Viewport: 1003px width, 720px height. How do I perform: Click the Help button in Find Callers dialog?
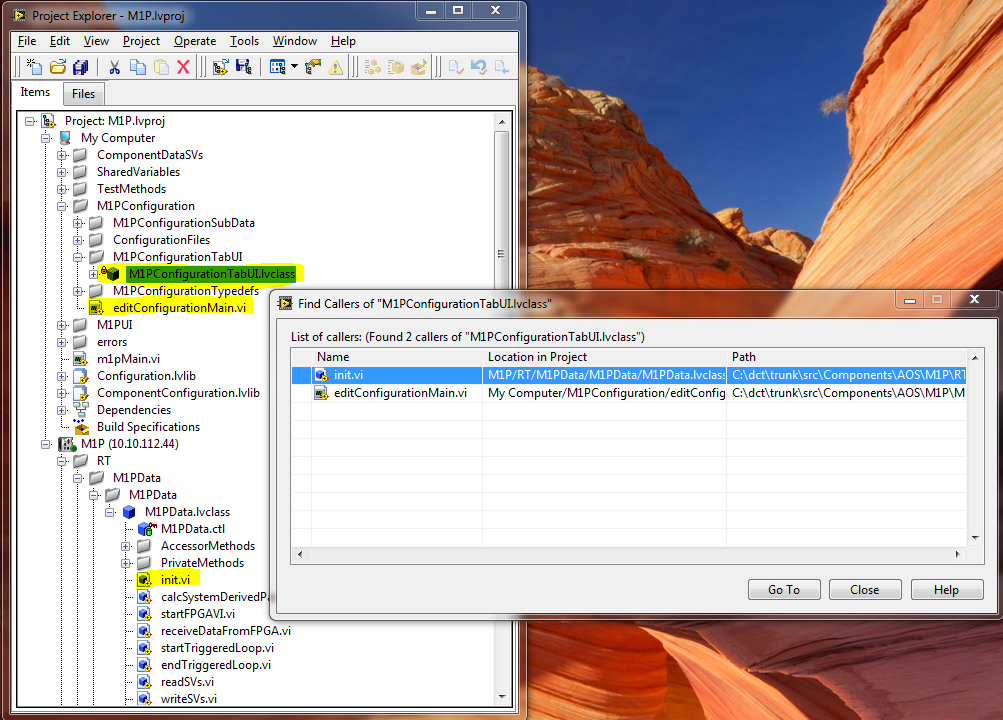[x=945, y=590]
